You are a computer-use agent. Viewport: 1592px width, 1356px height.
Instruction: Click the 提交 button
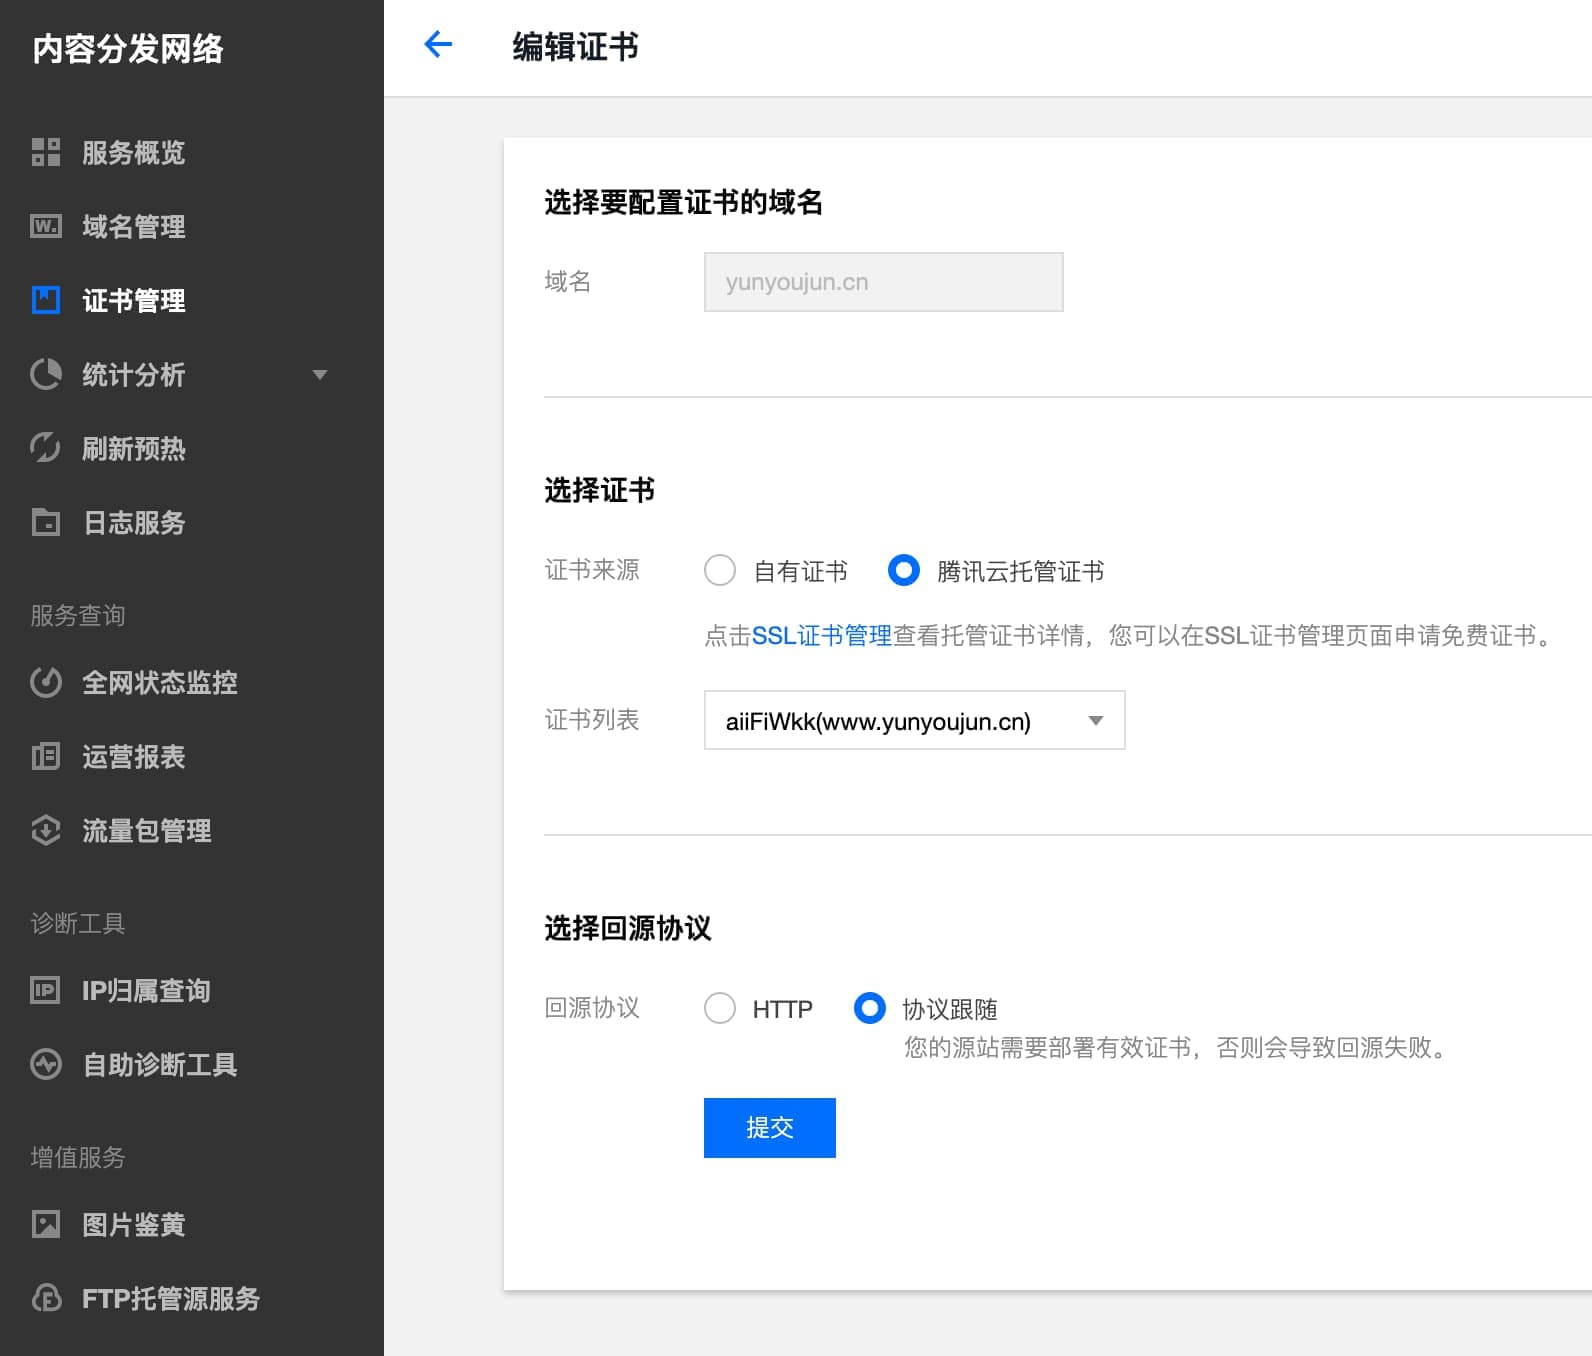tap(770, 1128)
